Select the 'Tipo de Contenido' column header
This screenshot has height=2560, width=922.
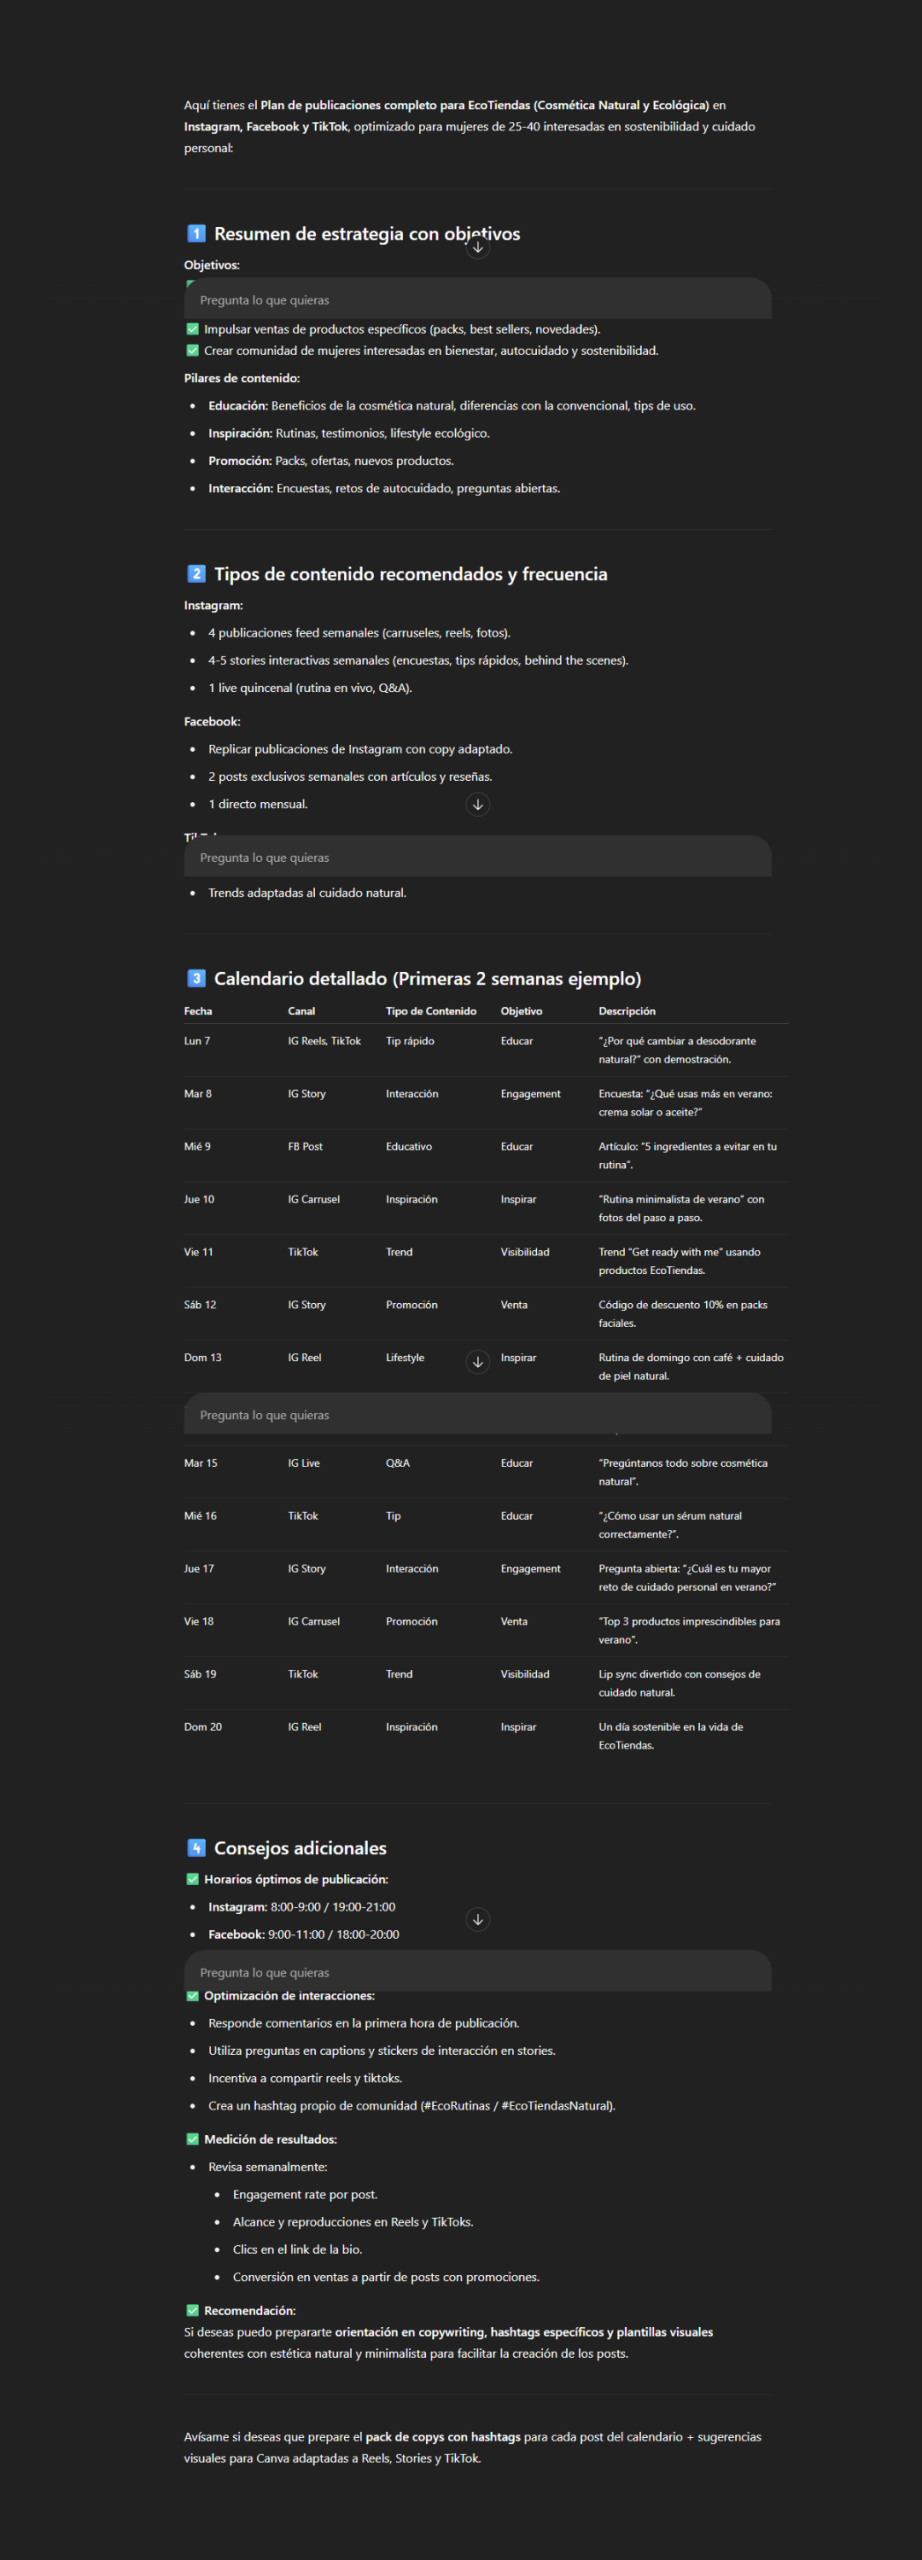431,1011
